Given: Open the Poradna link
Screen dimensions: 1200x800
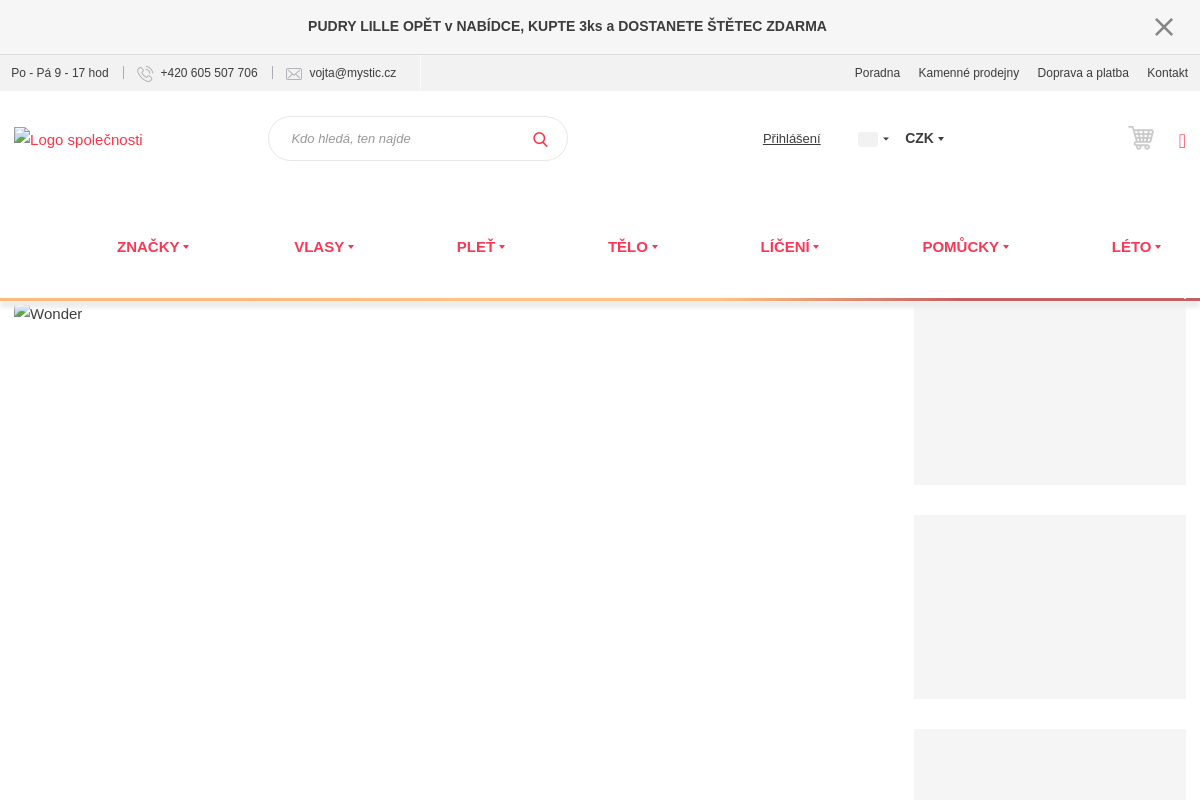Looking at the screenshot, I should [877, 73].
